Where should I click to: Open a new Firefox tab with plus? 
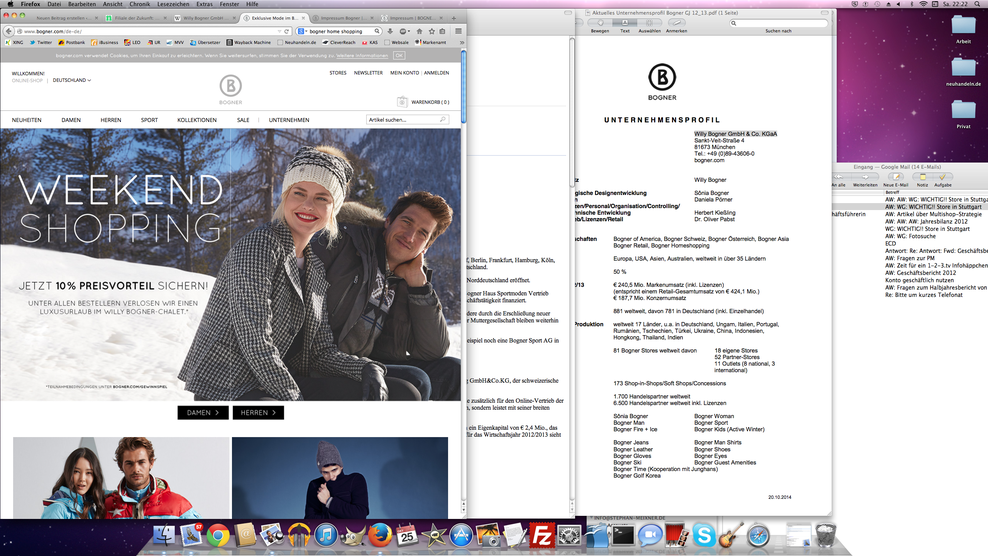pyautogui.click(x=454, y=18)
